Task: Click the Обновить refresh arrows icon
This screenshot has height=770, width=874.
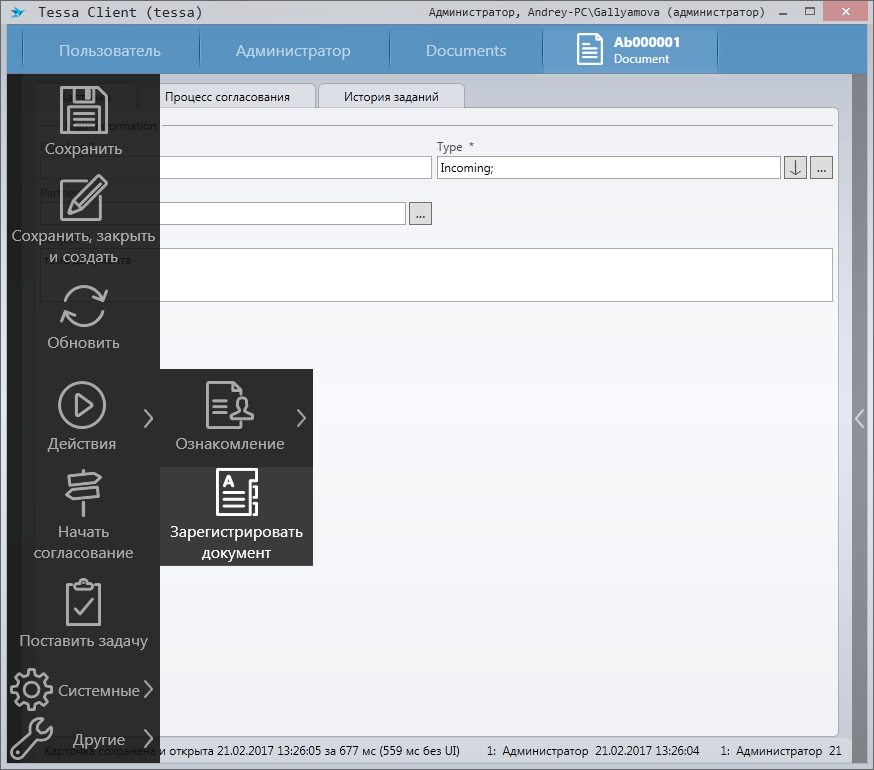Action: 83,305
